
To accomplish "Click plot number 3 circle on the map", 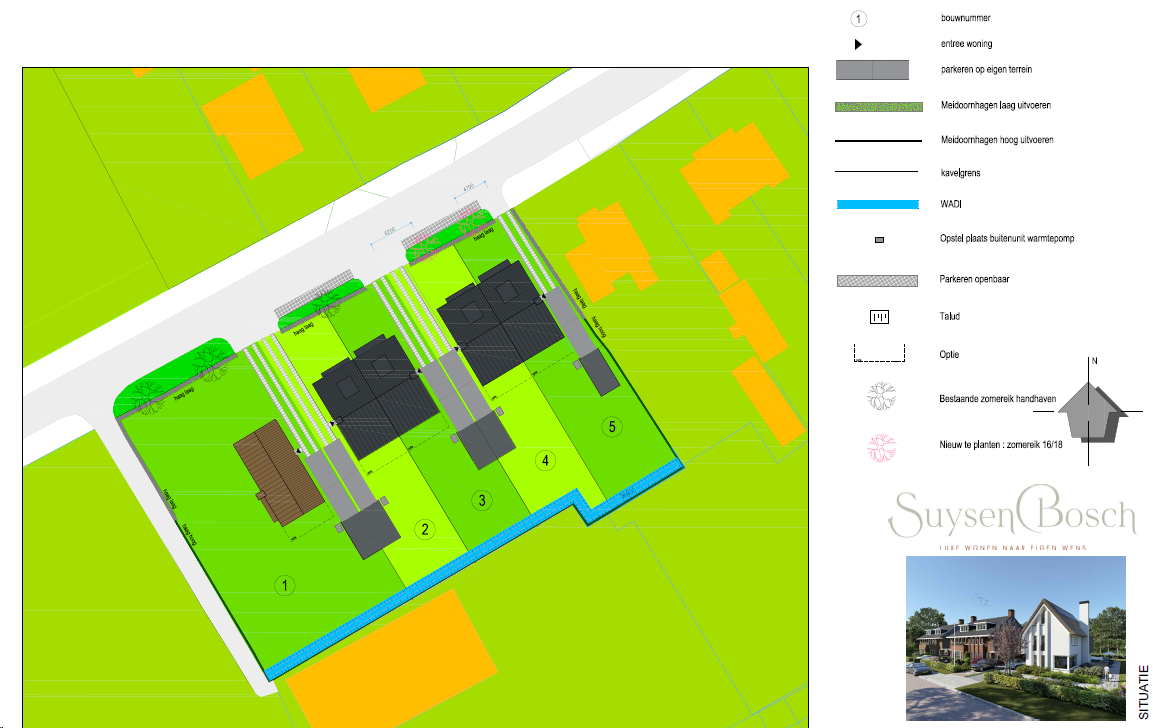I will pyautogui.click(x=481, y=500).
